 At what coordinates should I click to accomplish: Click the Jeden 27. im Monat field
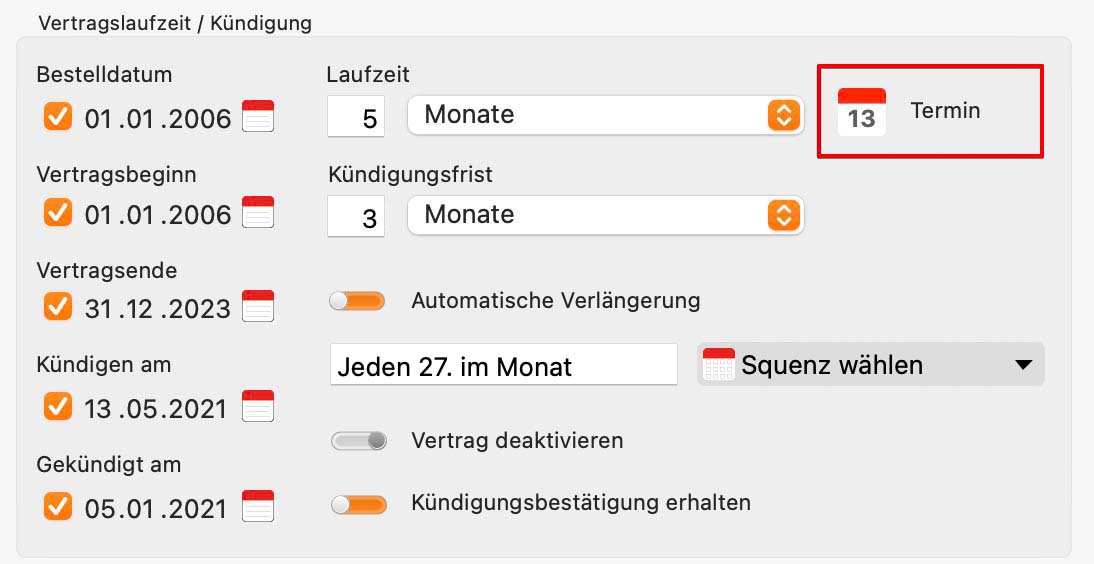pyautogui.click(x=504, y=364)
